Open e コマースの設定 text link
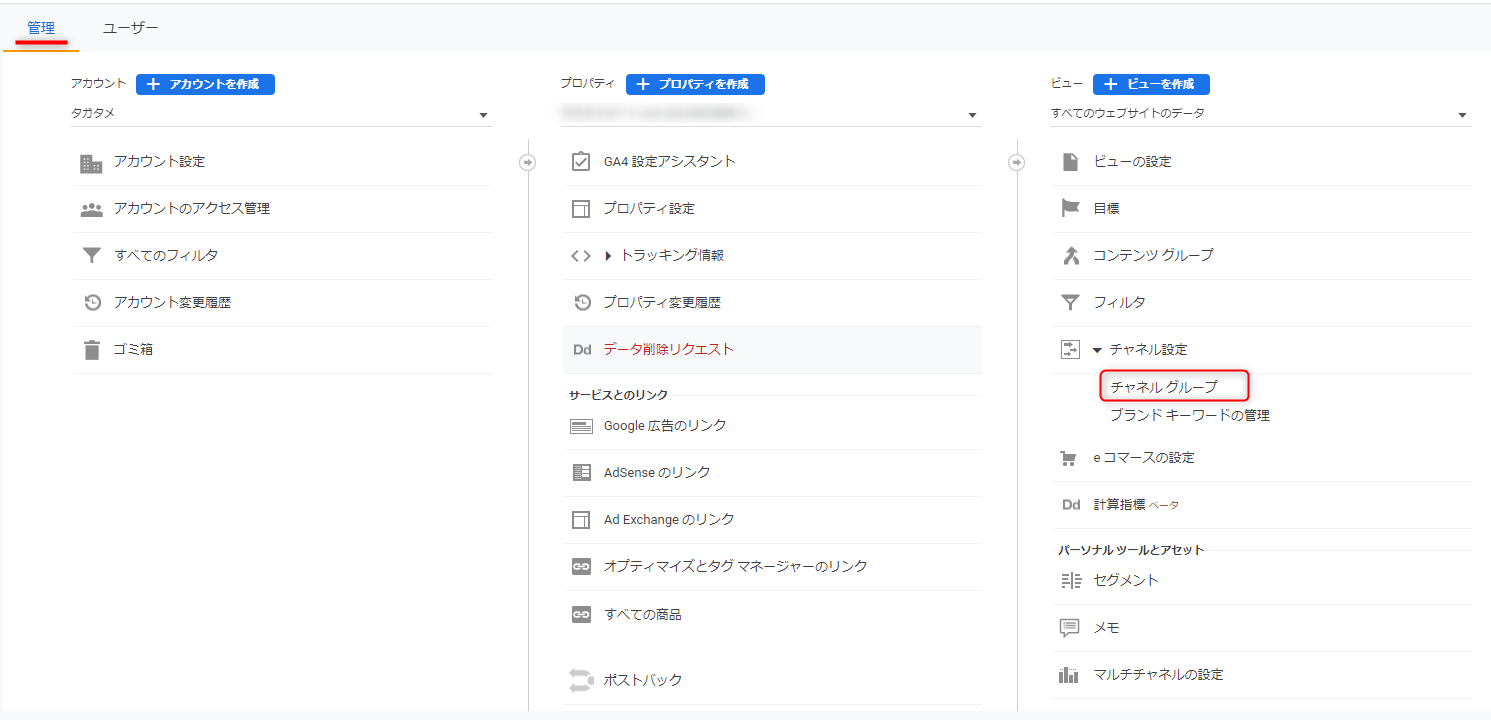This screenshot has width=1491, height=720. tap(1143, 457)
